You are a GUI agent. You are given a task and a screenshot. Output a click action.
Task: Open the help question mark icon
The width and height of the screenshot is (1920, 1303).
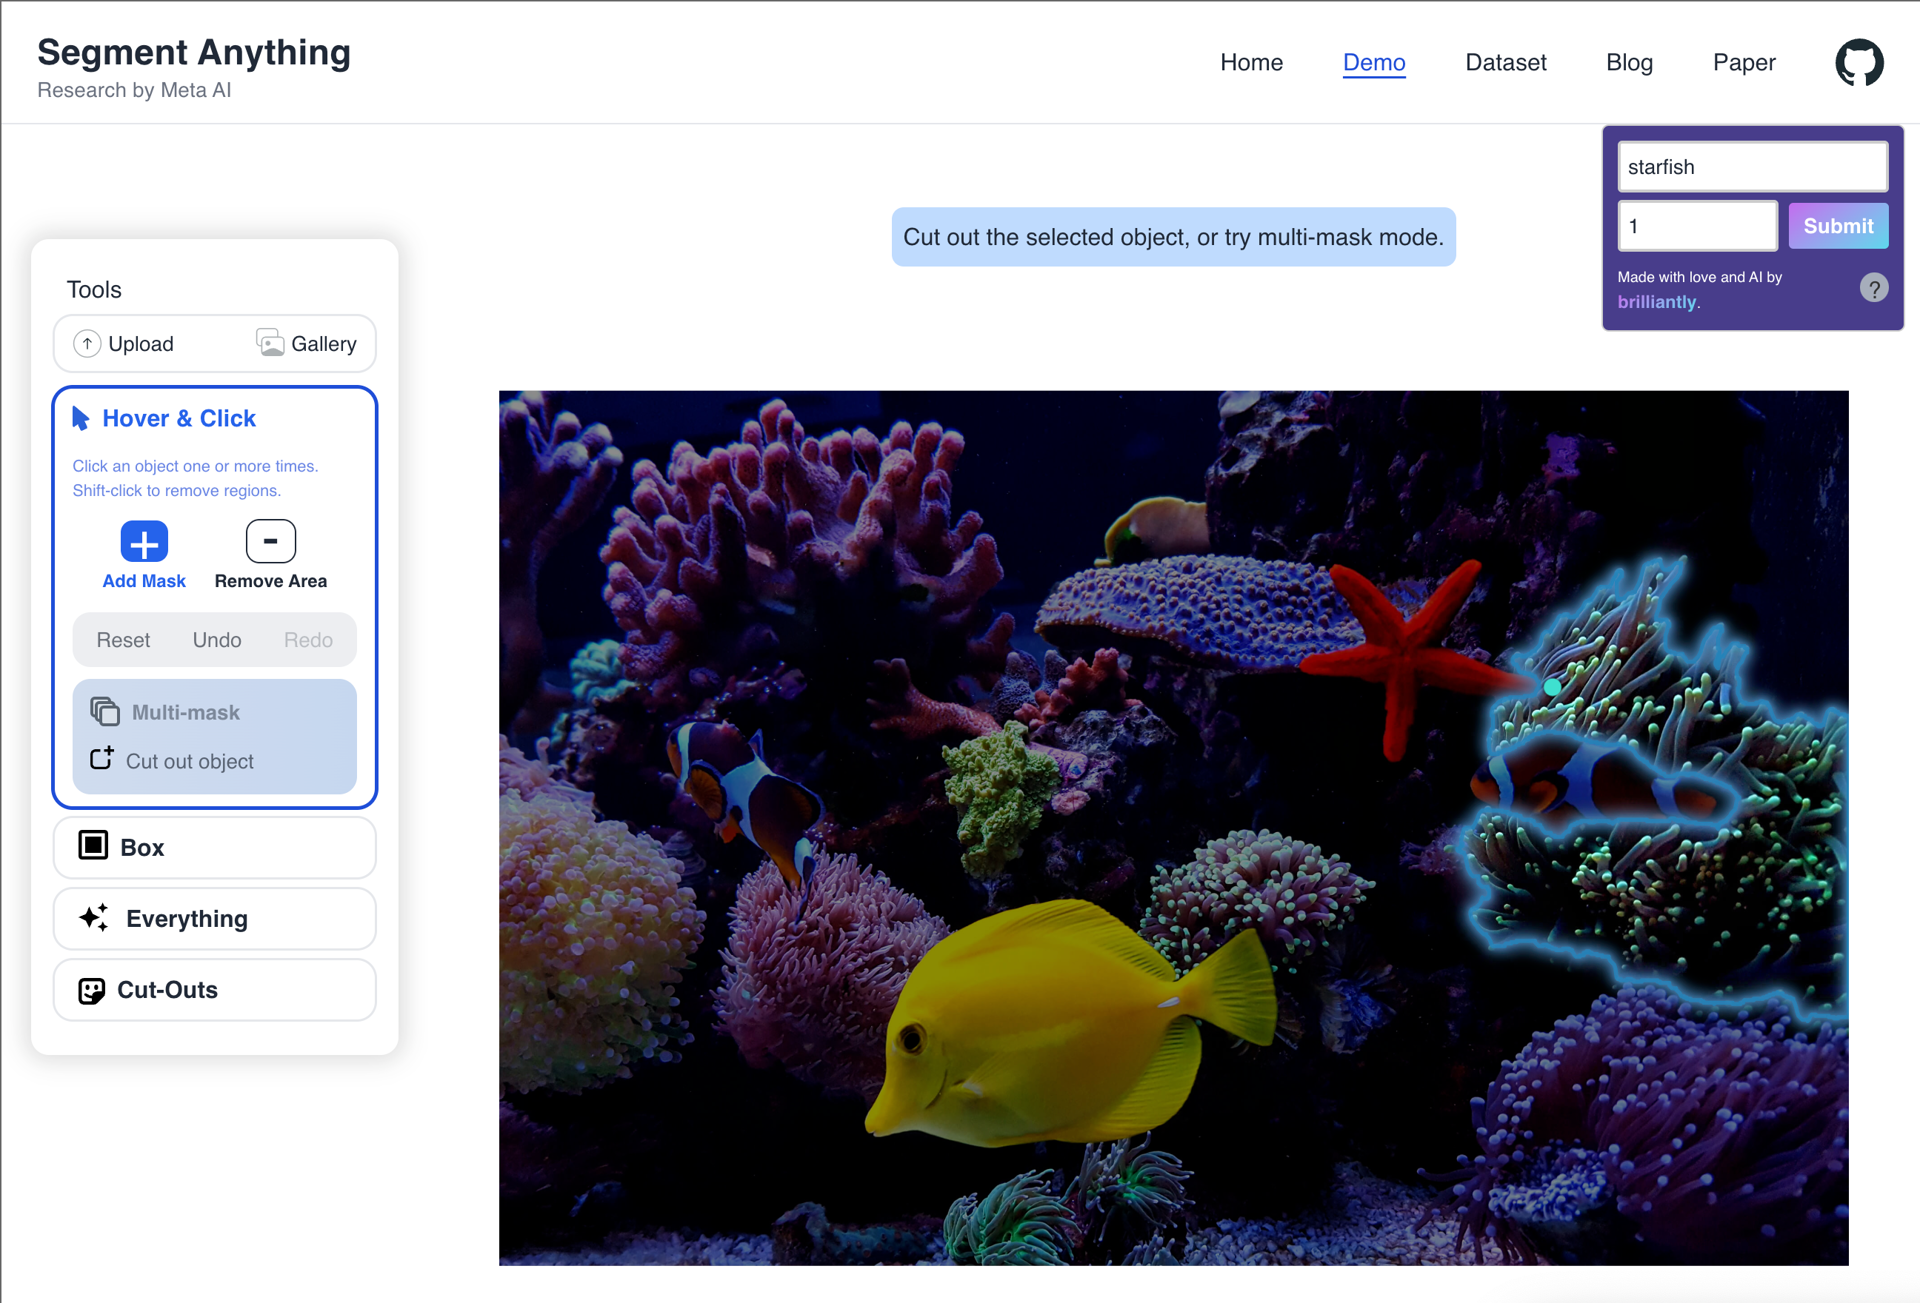(x=1874, y=288)
